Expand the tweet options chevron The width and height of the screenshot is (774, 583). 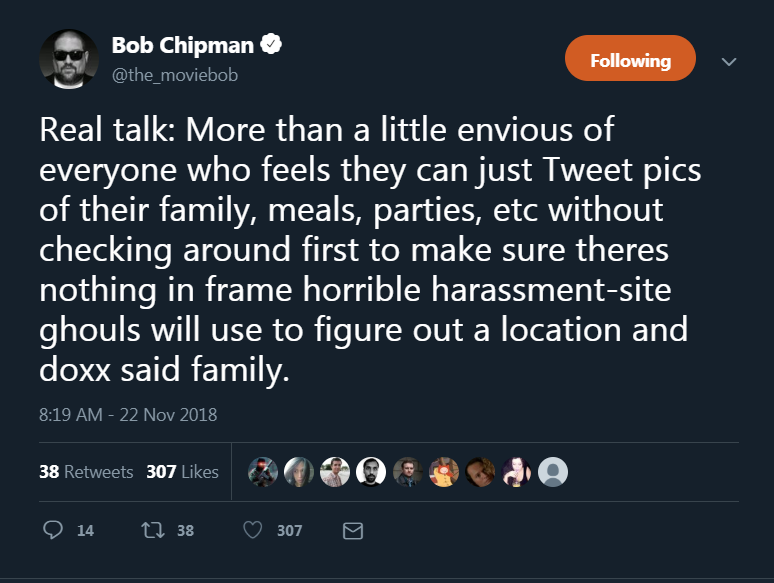[x=729, y=62]
